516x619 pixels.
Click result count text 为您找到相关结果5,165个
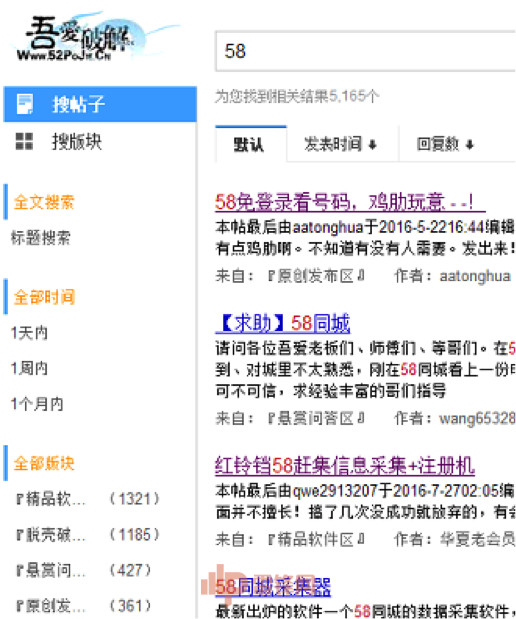[297, 96]
